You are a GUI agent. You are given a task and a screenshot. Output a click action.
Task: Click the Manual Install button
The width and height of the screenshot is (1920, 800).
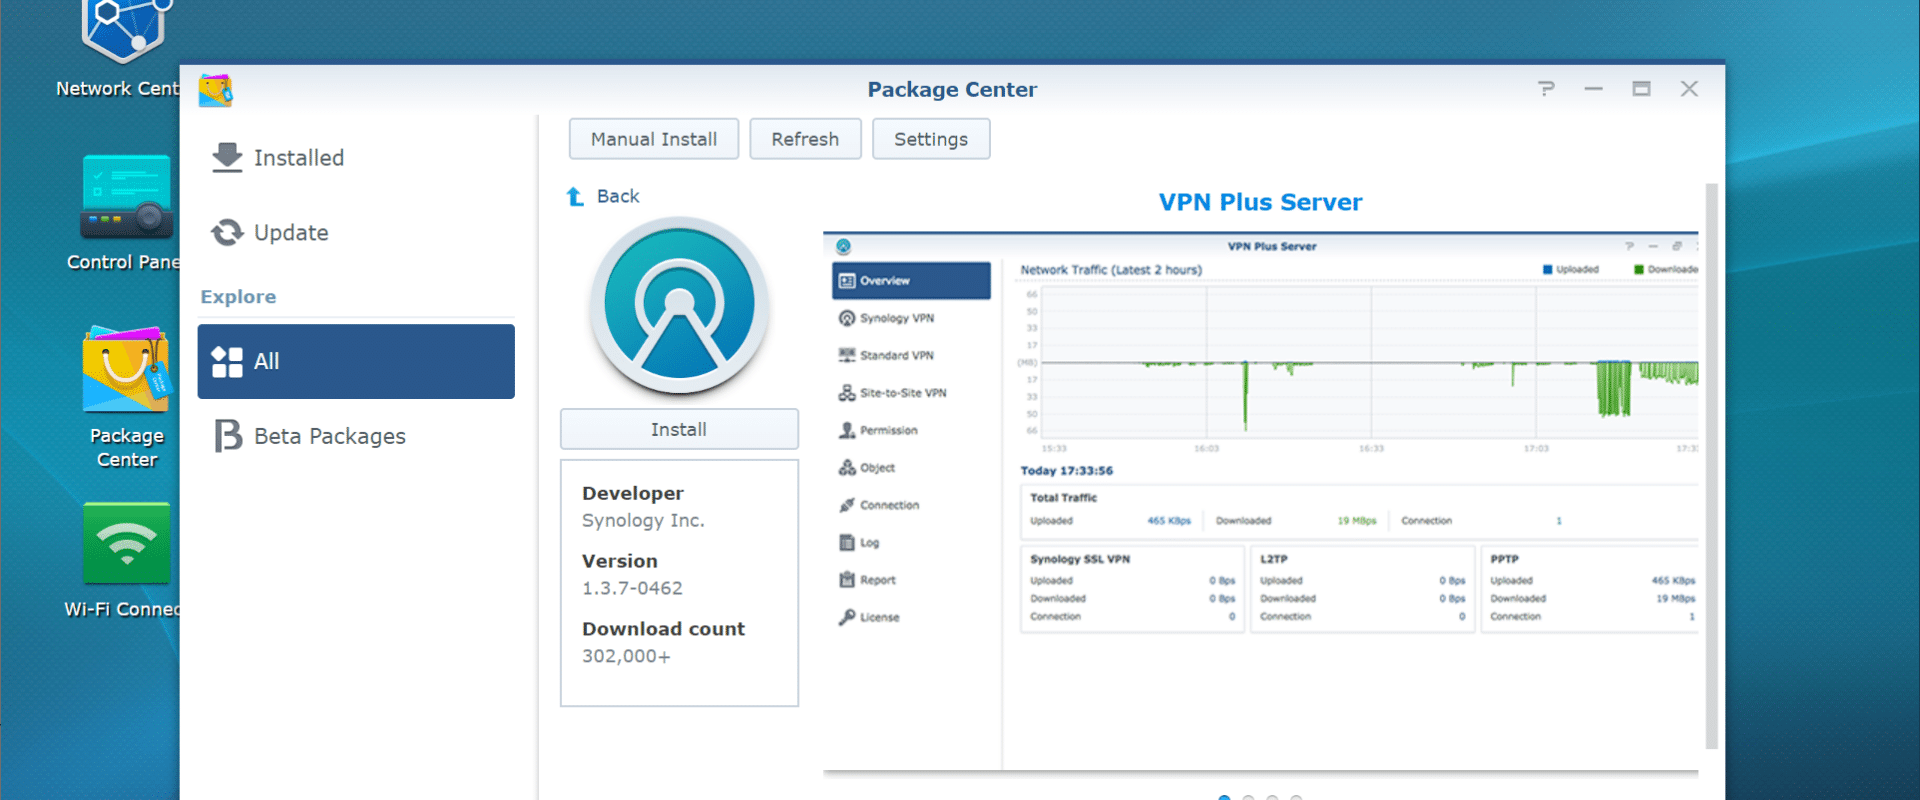coord(654,139)
